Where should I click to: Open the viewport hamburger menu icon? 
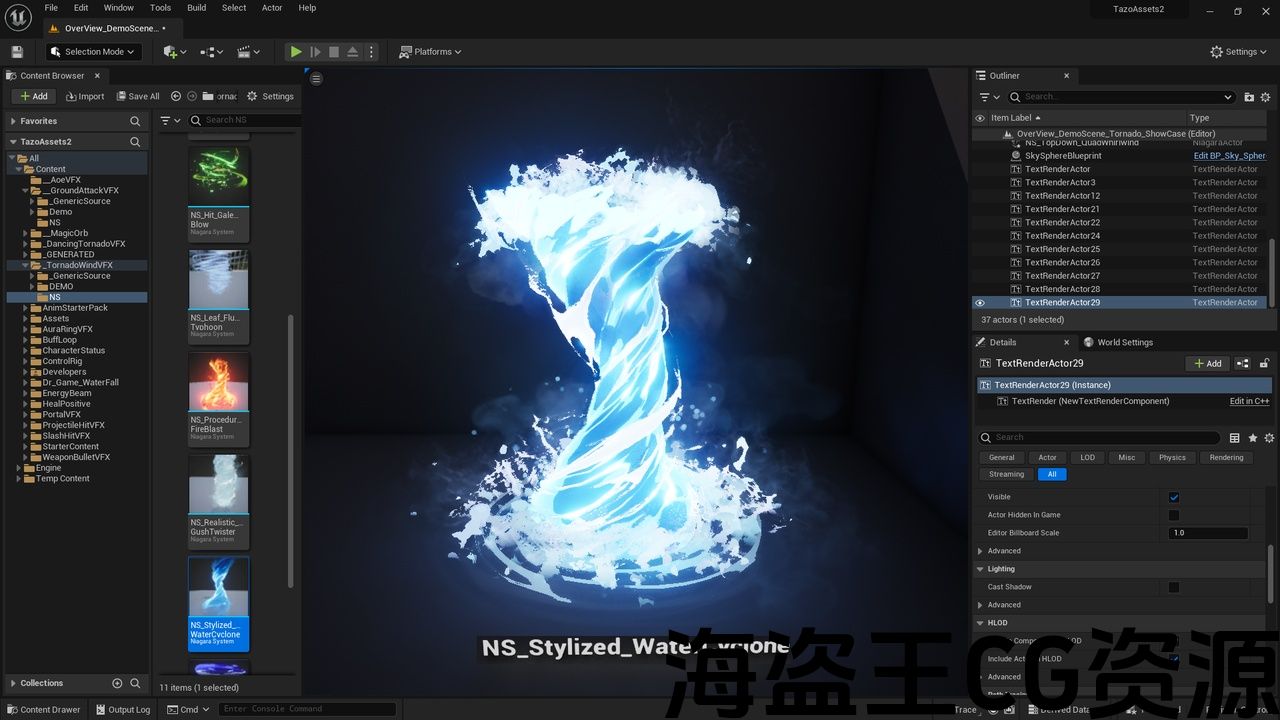(x=316, y=79)
